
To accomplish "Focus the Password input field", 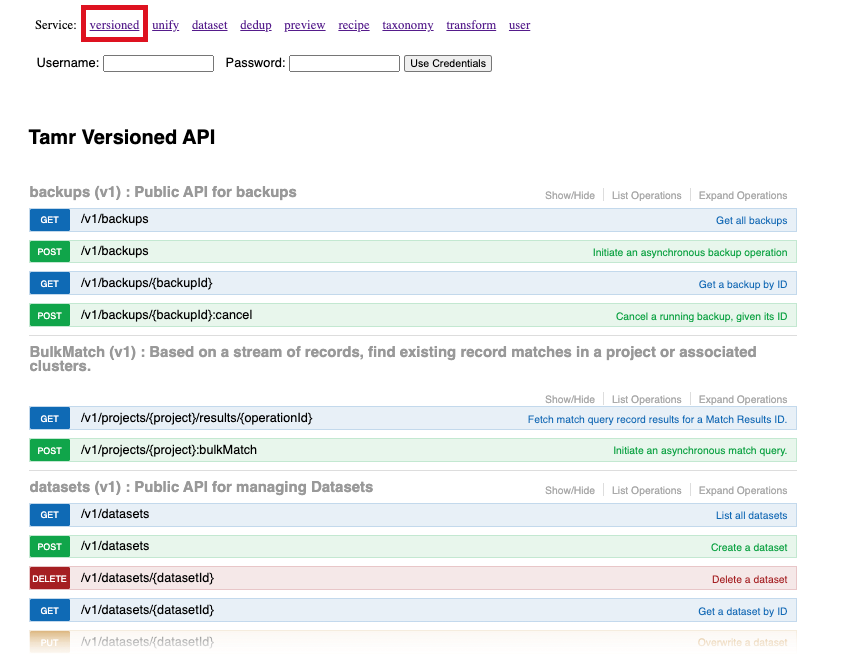I will (x=344, y=63).
